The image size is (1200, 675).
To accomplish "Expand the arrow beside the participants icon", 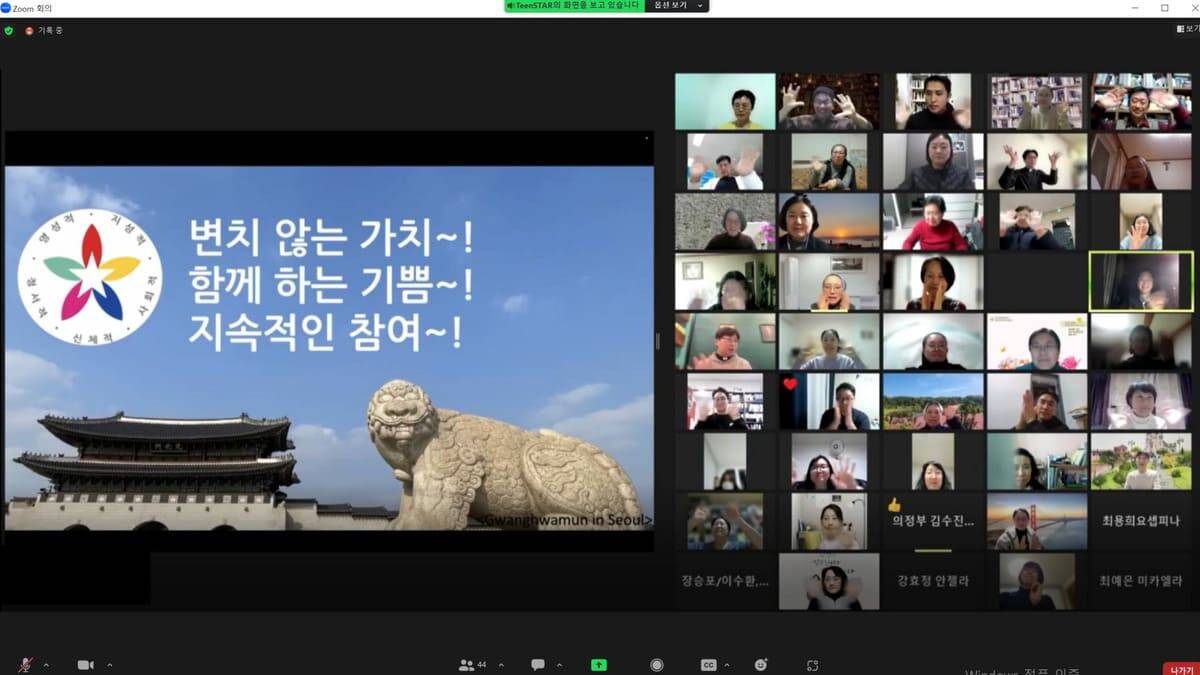I will pos(501,665).
